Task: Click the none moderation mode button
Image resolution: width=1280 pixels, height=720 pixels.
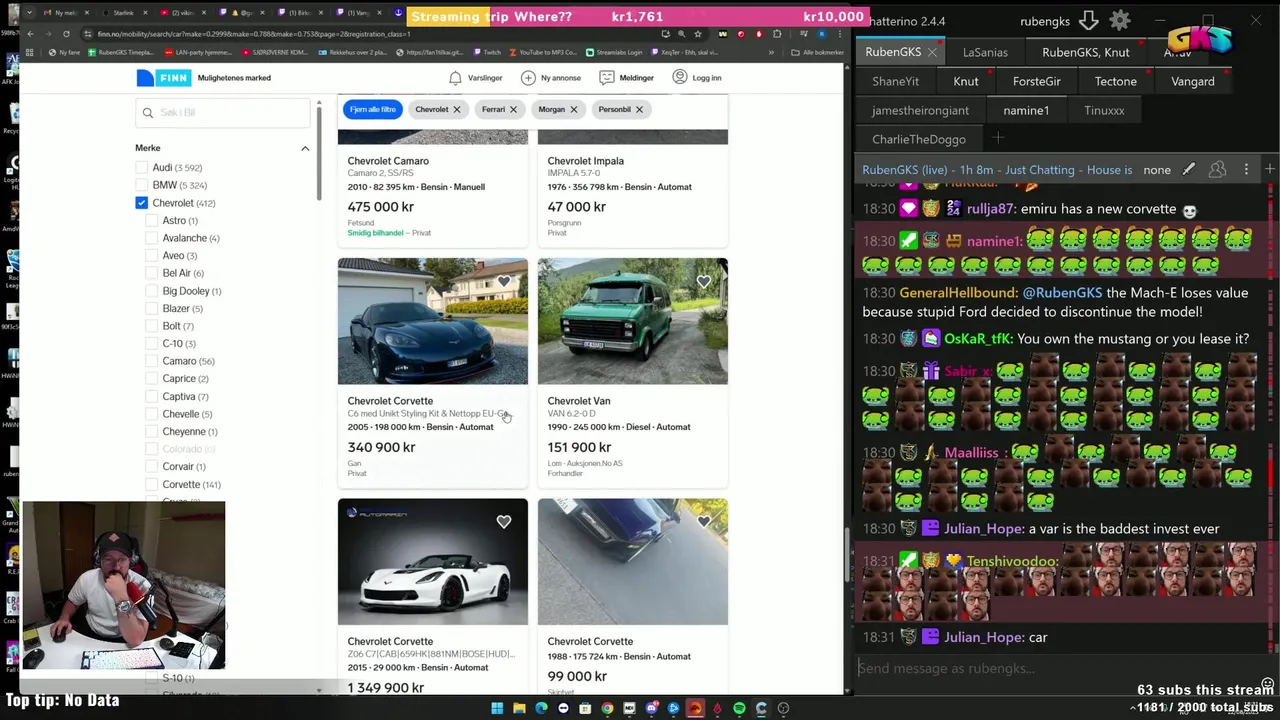Action: click(1157, 170)
